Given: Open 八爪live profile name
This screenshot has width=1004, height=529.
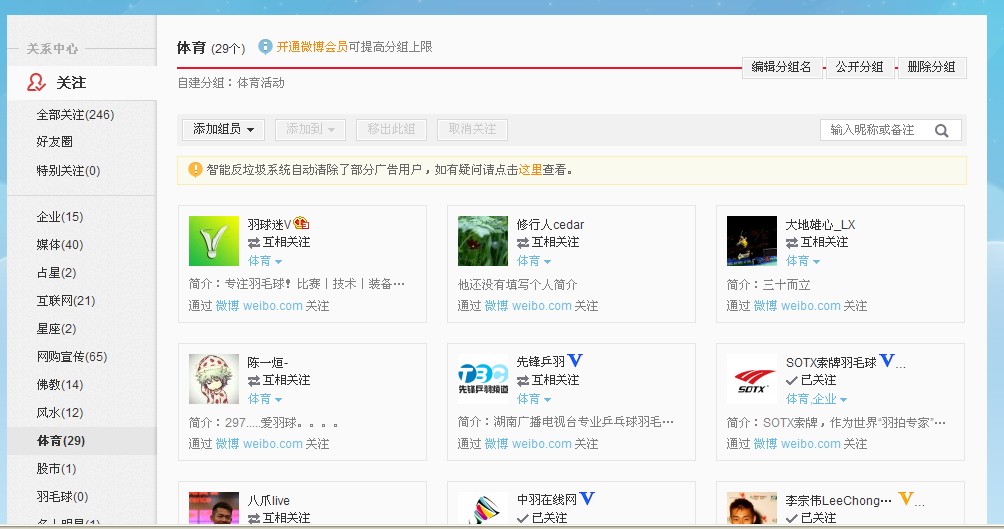Looking at the screenshot, I should (268, 500).
